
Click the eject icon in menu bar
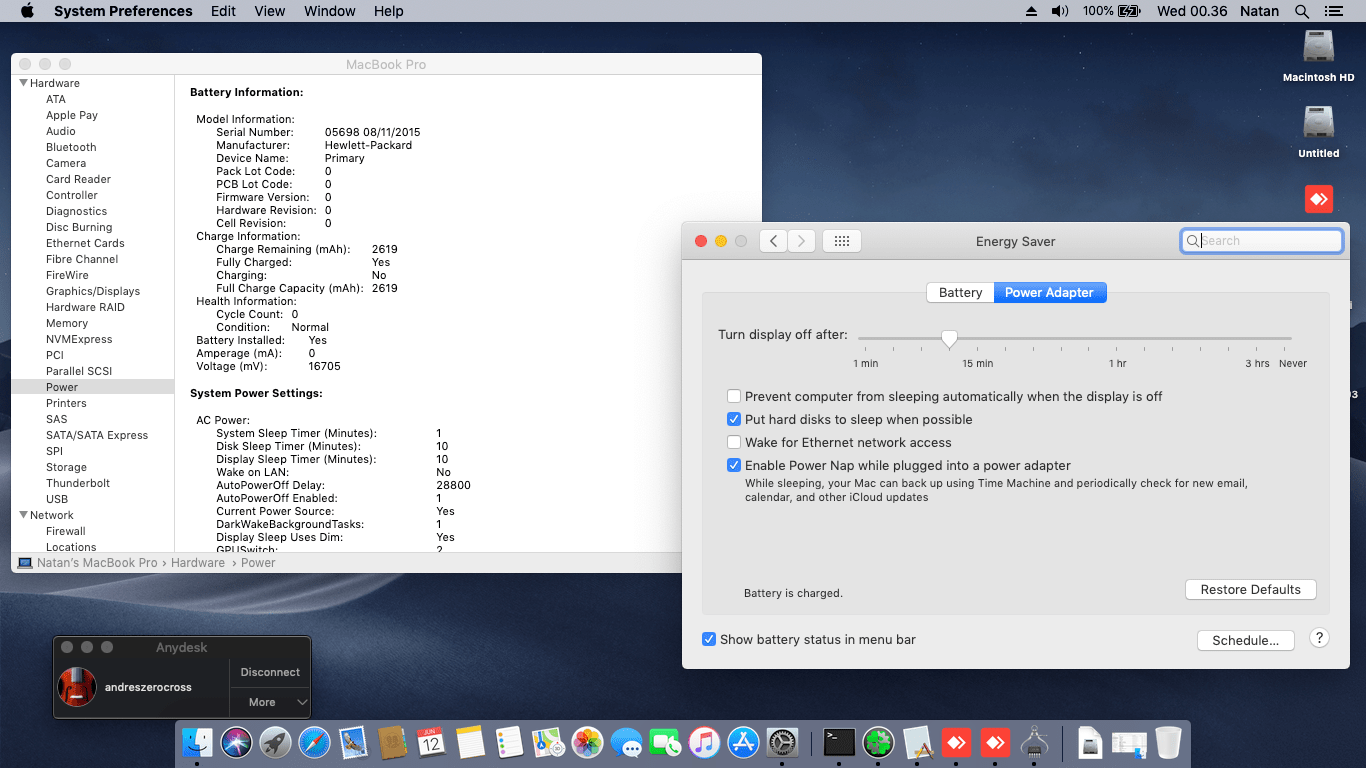pos(1032,11)
